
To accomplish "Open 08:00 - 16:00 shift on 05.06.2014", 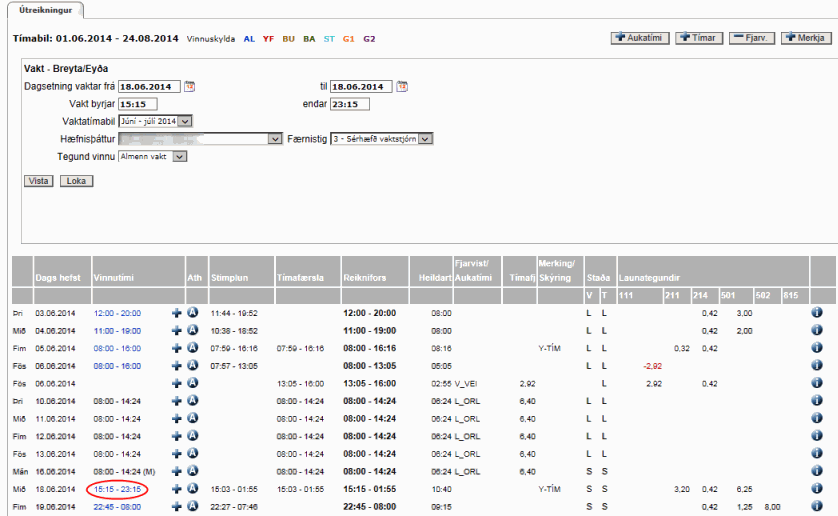I will (x=118, y=349).
